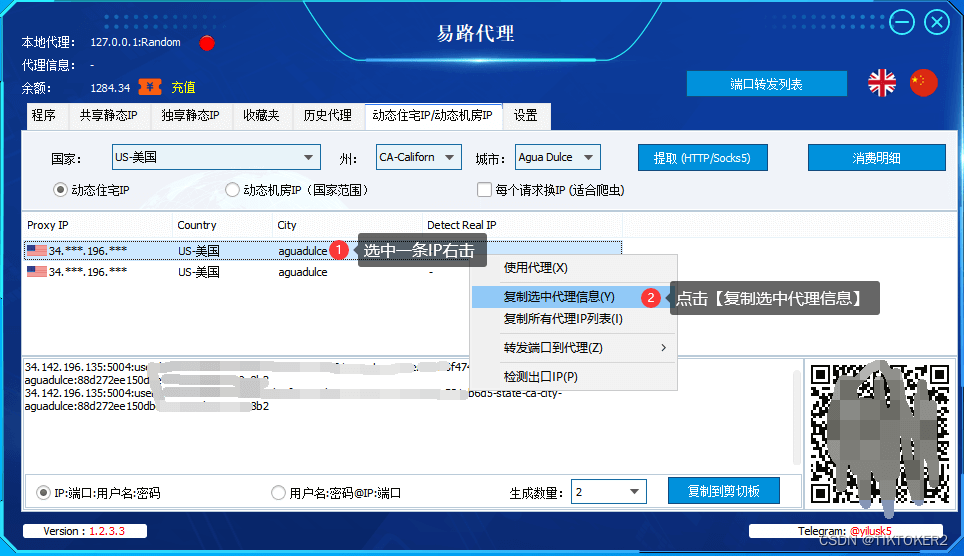Viewport: 964px width, 556px height.
Task: Sort by the Detect Real IP column header
Action: pyautogui.click(x=523, y=225)
